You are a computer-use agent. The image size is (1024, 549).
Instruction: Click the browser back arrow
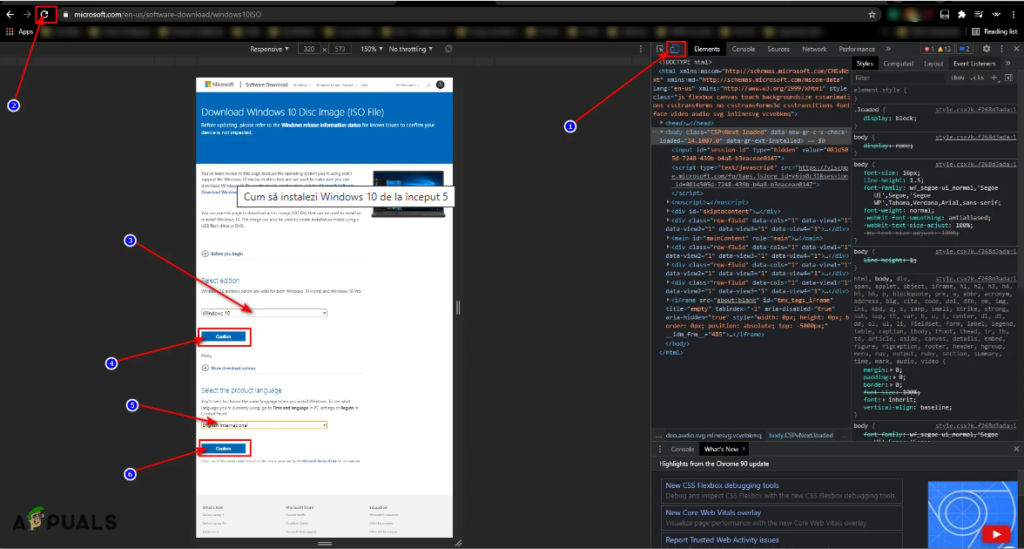click(x=10, y=14)
